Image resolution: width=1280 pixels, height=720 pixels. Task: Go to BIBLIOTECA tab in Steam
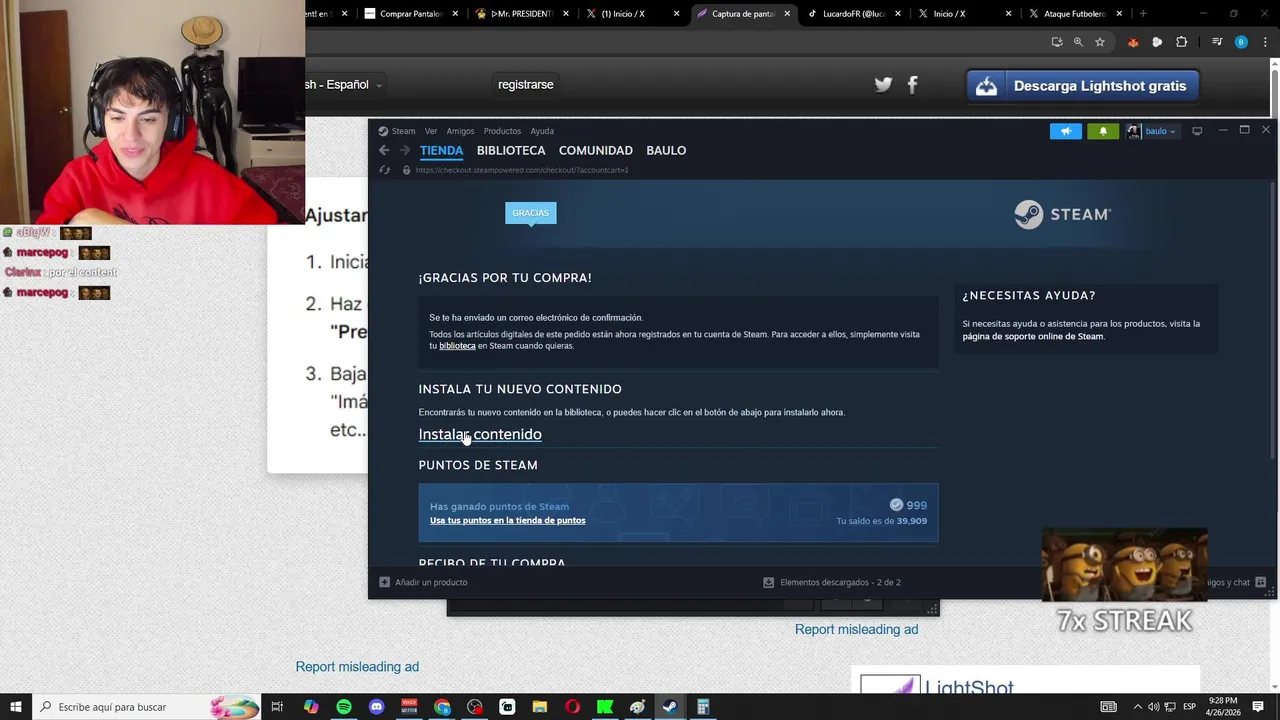[x=511, y=150]
